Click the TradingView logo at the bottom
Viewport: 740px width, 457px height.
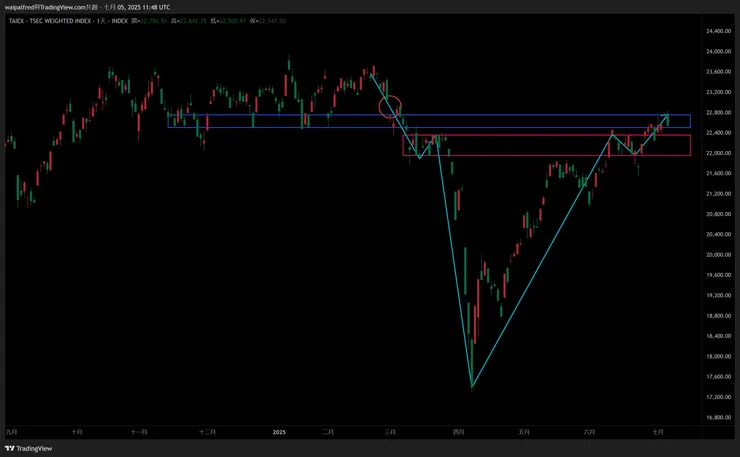coord(28,449)
